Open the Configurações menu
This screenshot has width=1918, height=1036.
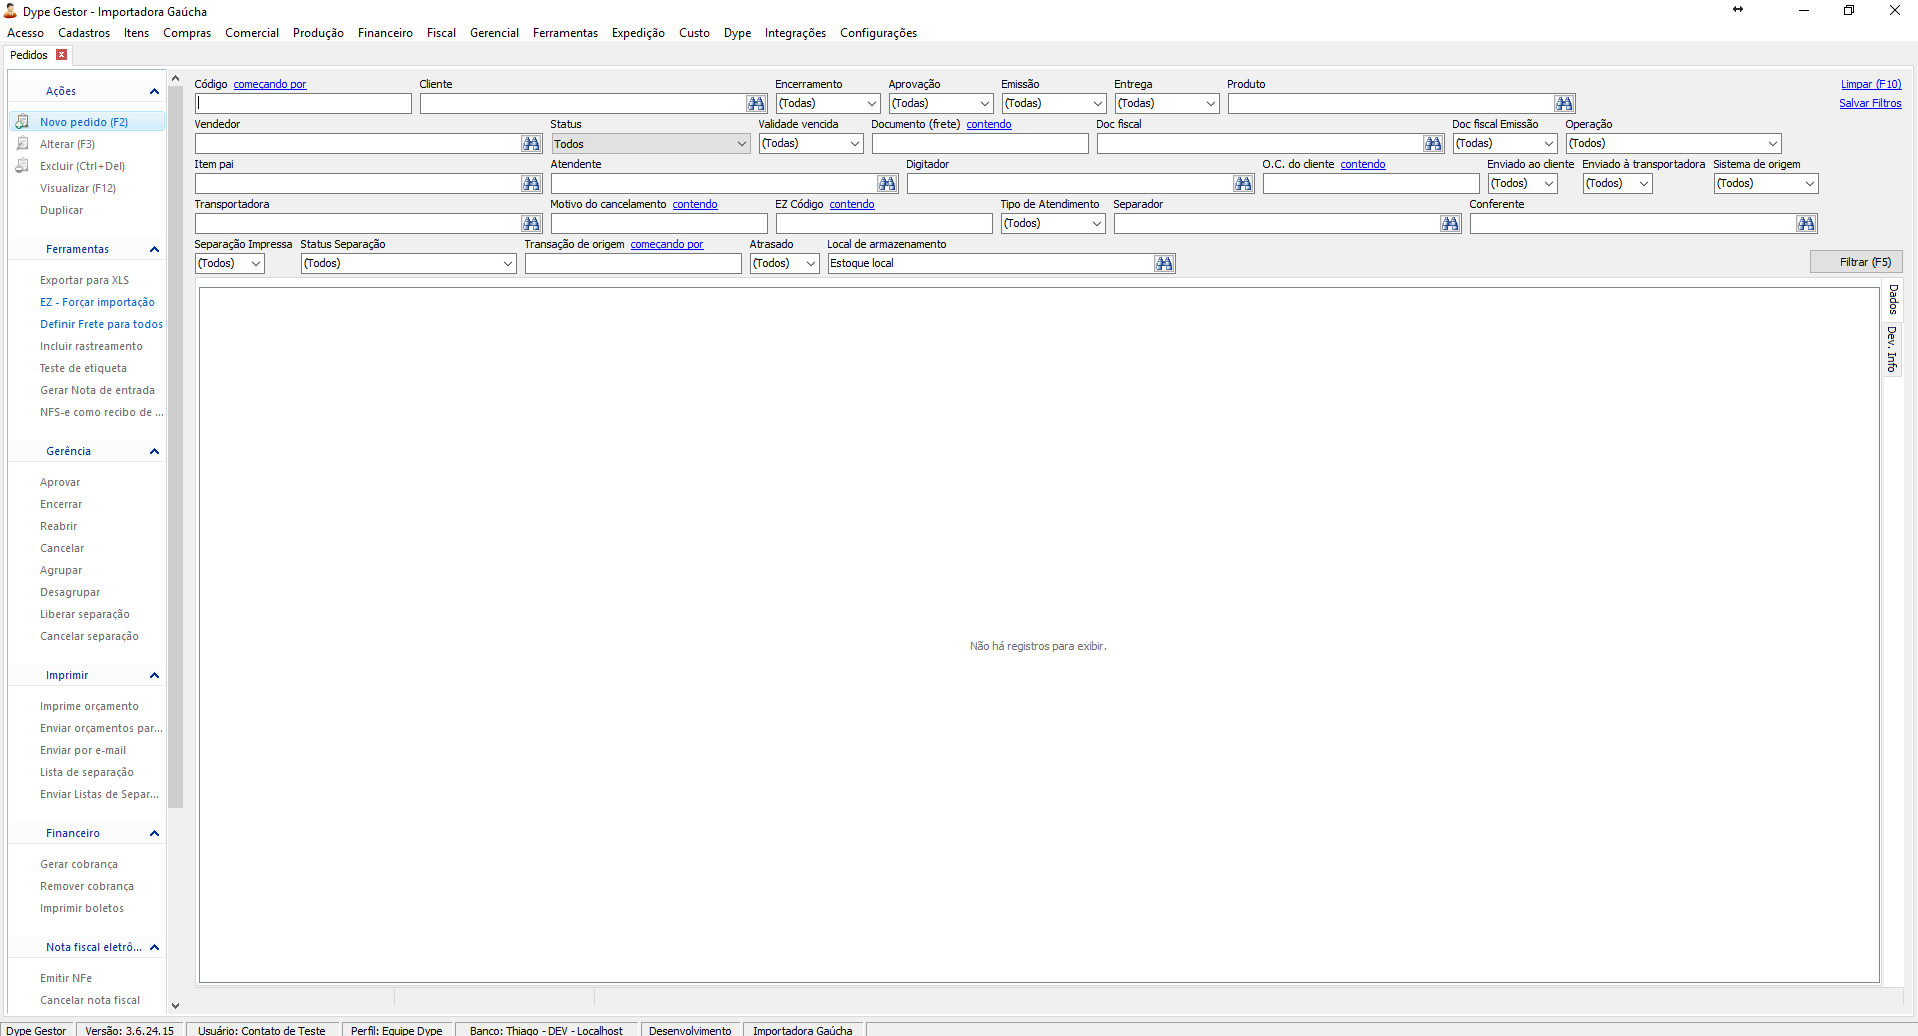pos(878,33)
